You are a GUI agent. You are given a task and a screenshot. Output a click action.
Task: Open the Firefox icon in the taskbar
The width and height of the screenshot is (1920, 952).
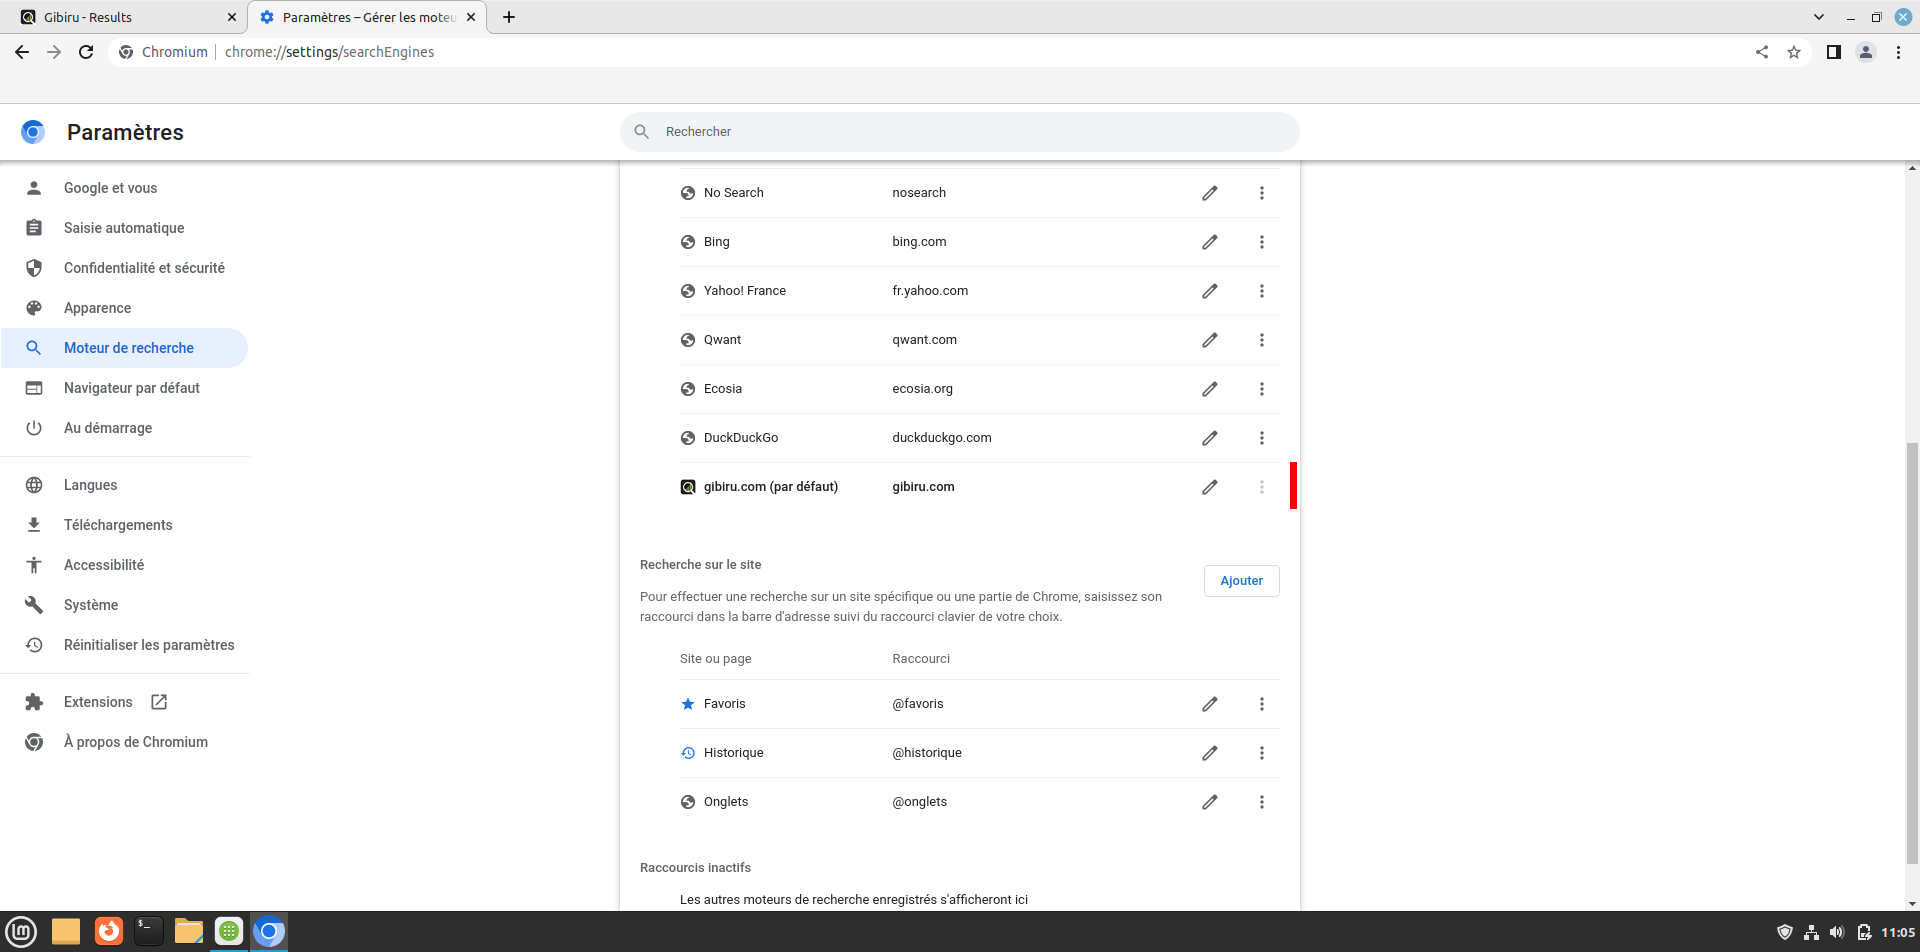[108, 931]
